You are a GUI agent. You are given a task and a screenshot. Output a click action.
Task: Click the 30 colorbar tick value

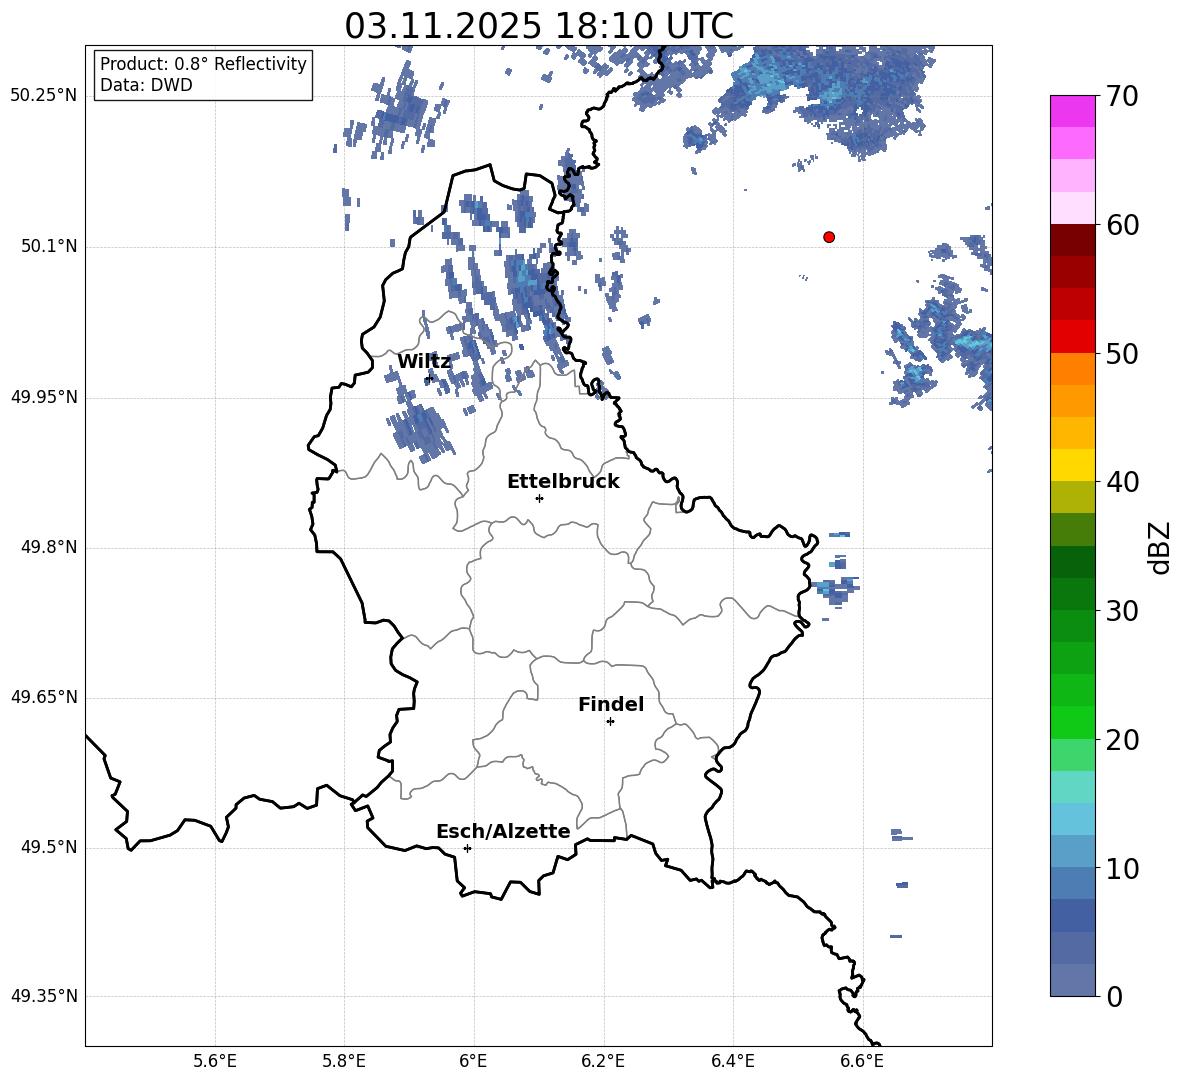[x=1122, y=611]
